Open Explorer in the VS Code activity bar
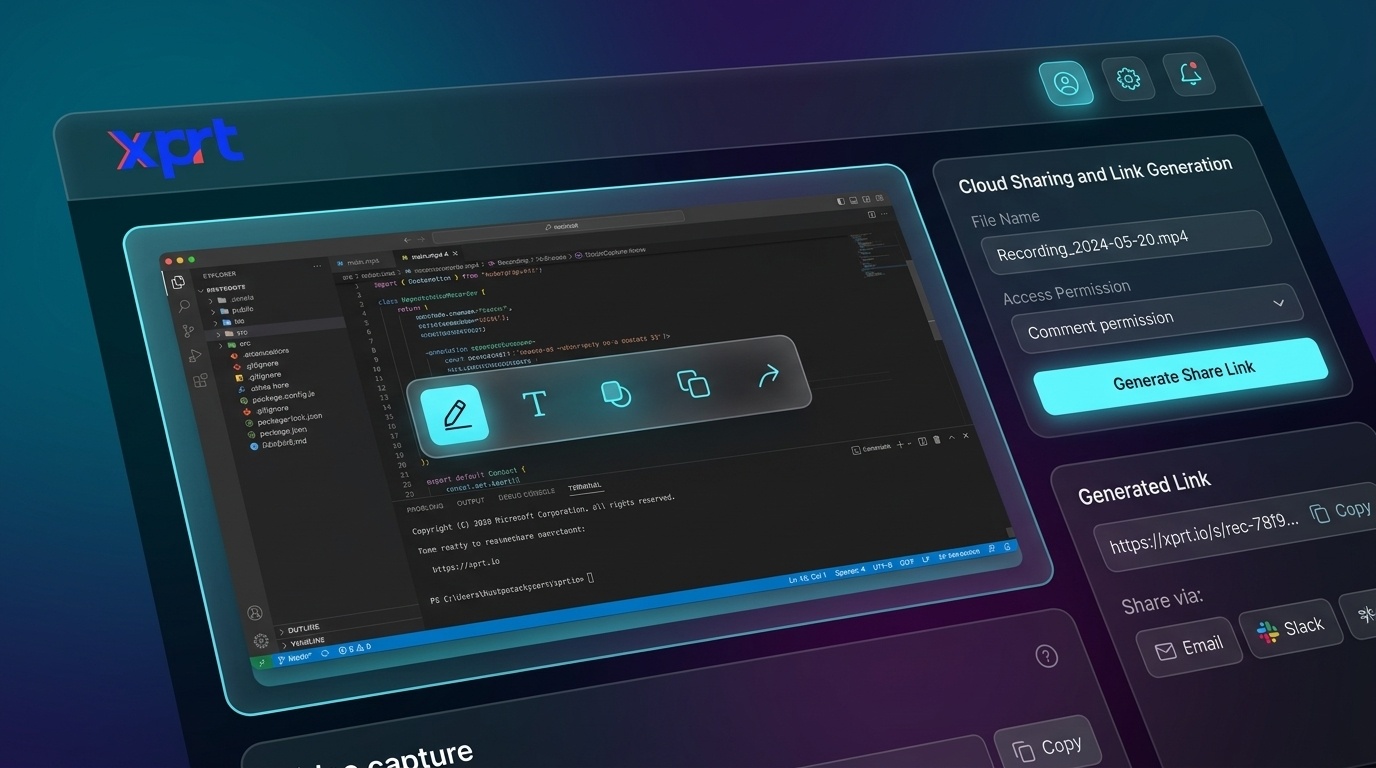This screenshot has width=1376, height=768. tap(178, 283)
